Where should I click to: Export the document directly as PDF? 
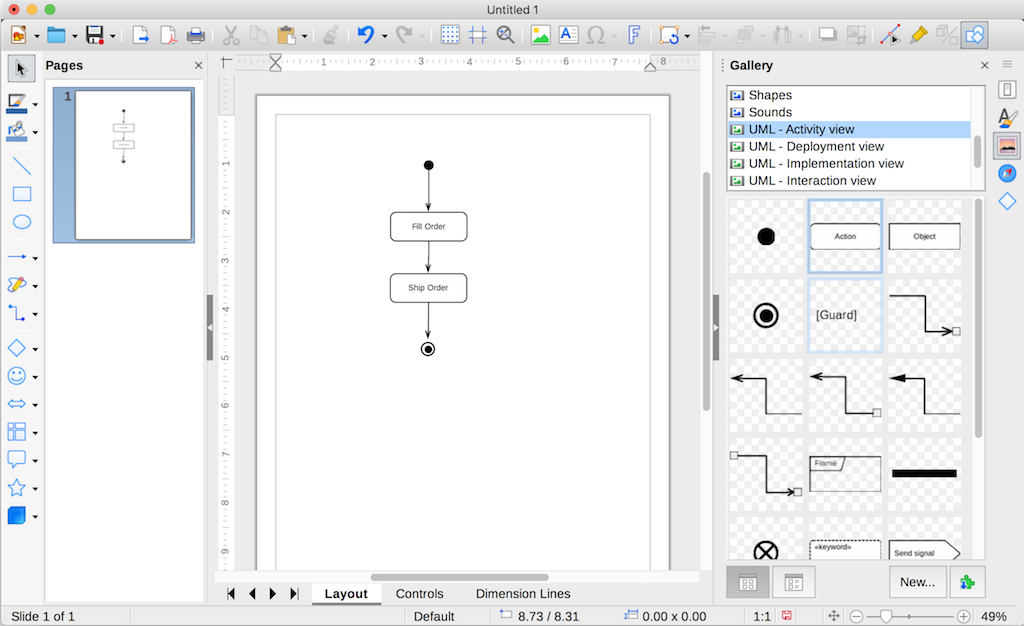coord(167,34)
